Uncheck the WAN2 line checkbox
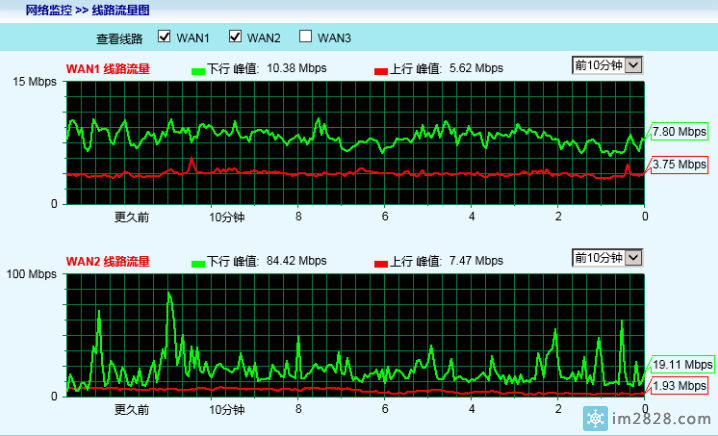This screenshot has height=436, width=718. tap(236, 38)
